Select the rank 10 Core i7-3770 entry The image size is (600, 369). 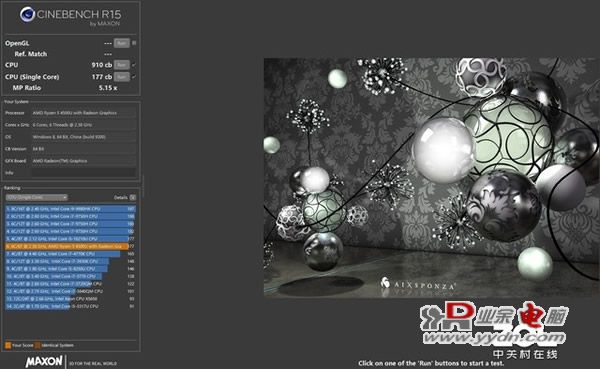pyautogui.click(x=70, y=276)
